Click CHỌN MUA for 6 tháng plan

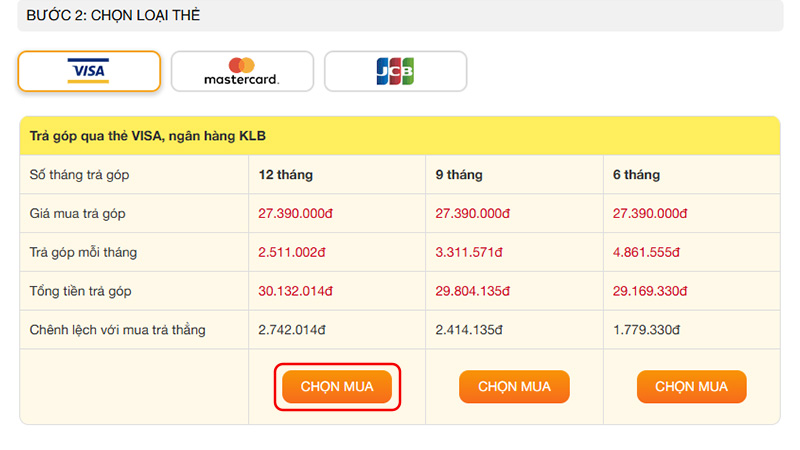[691, 387]
